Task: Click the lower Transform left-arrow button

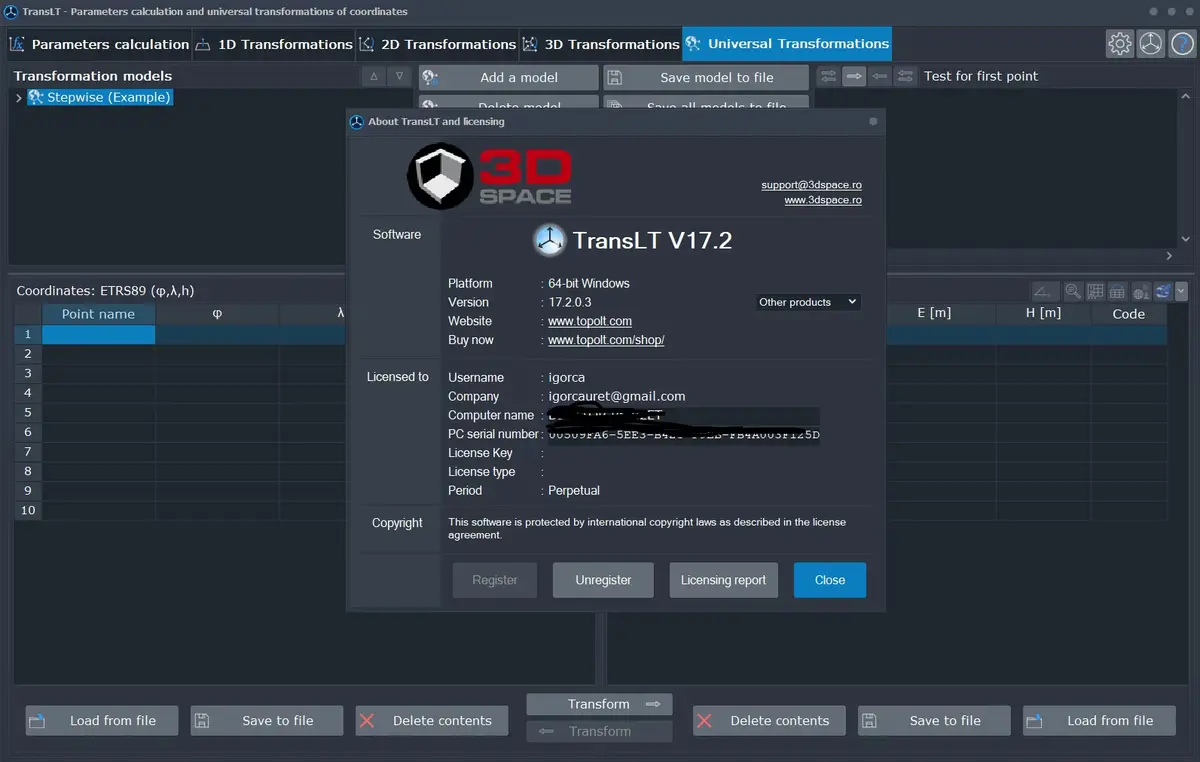Action: tap(599, 731)
